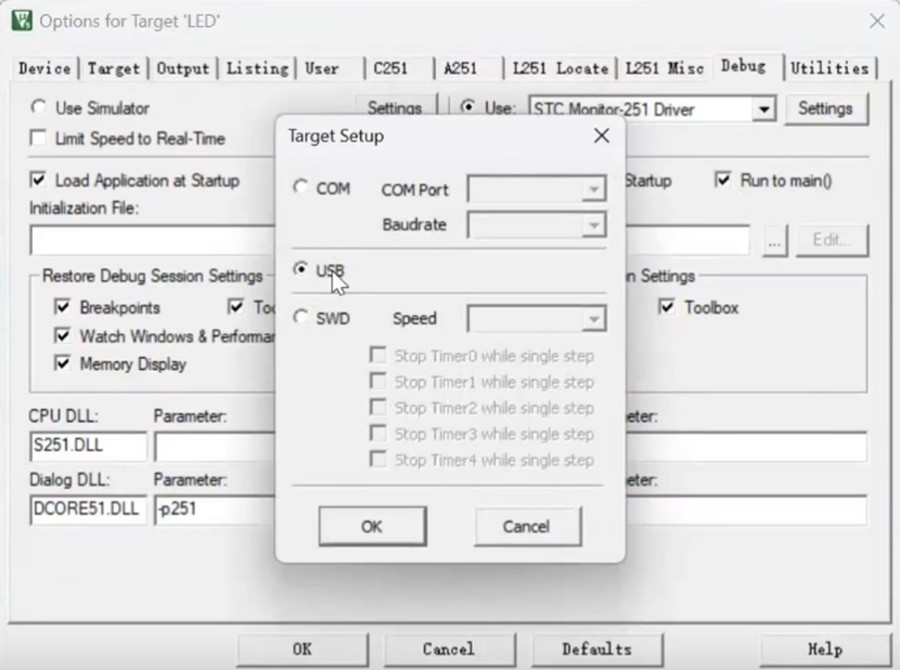Toggle Limit Speed to Real-Time checkbox
The height and width of the screenshot is (670, 900).
click(39, 138)
